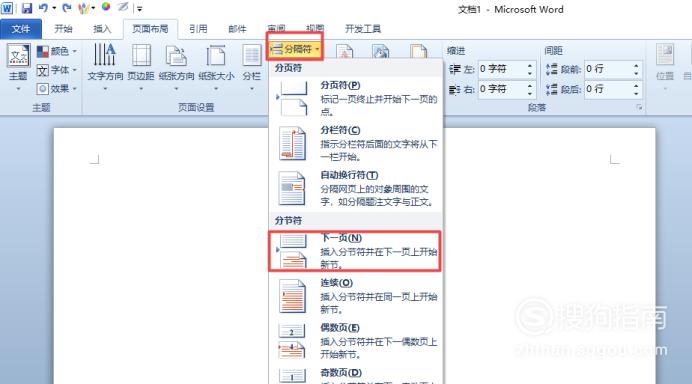Expand the Paper Size dropdown arrow

[216, 89]
